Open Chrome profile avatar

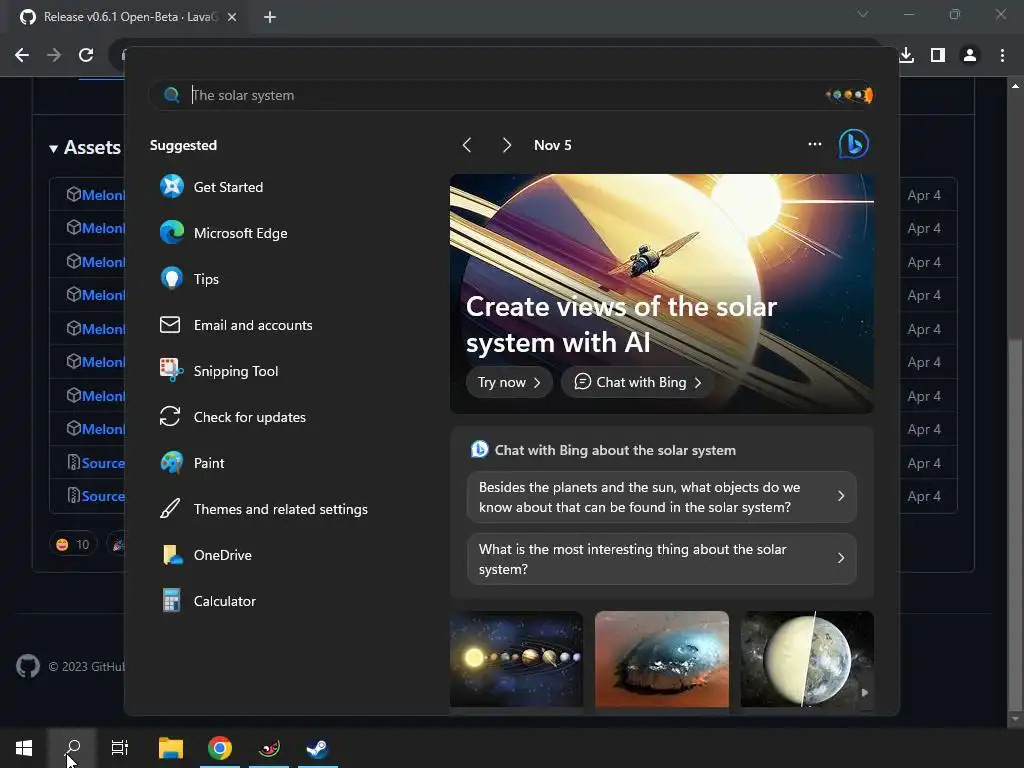click(970, 55)
